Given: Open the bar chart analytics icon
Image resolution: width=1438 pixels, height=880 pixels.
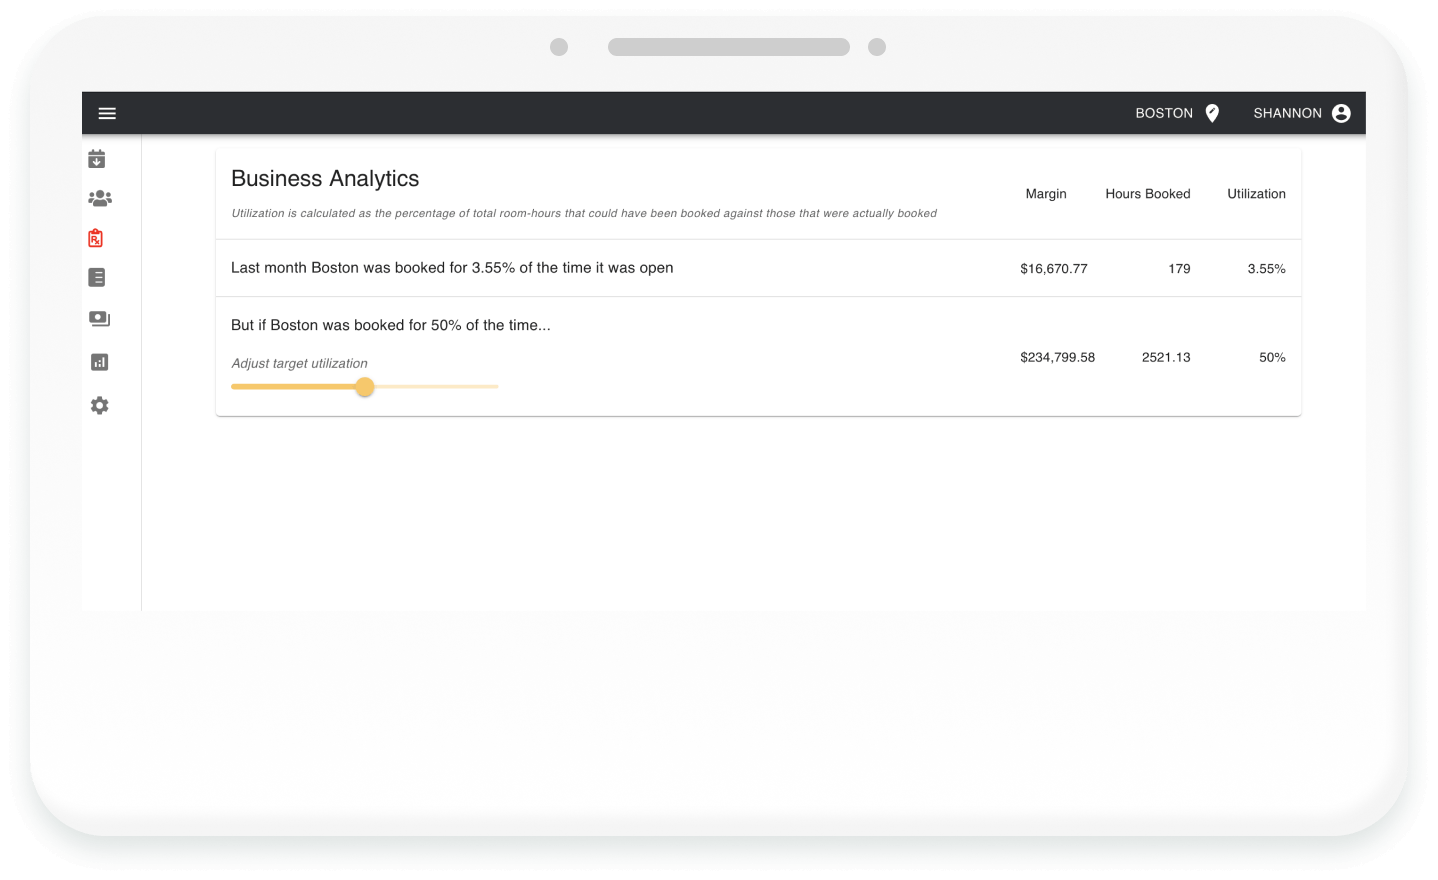Looking at the screenshot, I should 99,362.
